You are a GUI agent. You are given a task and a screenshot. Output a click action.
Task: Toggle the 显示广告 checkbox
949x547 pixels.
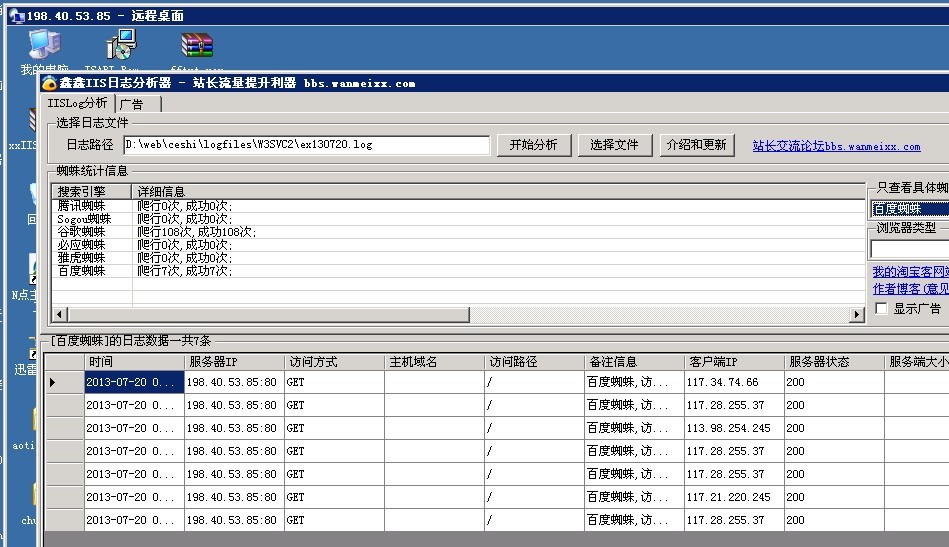882,309
